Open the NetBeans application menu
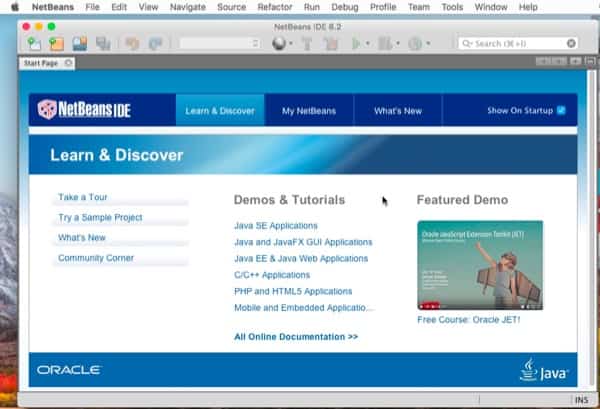Viewport: 600px width, 409px height. point(53,7)
